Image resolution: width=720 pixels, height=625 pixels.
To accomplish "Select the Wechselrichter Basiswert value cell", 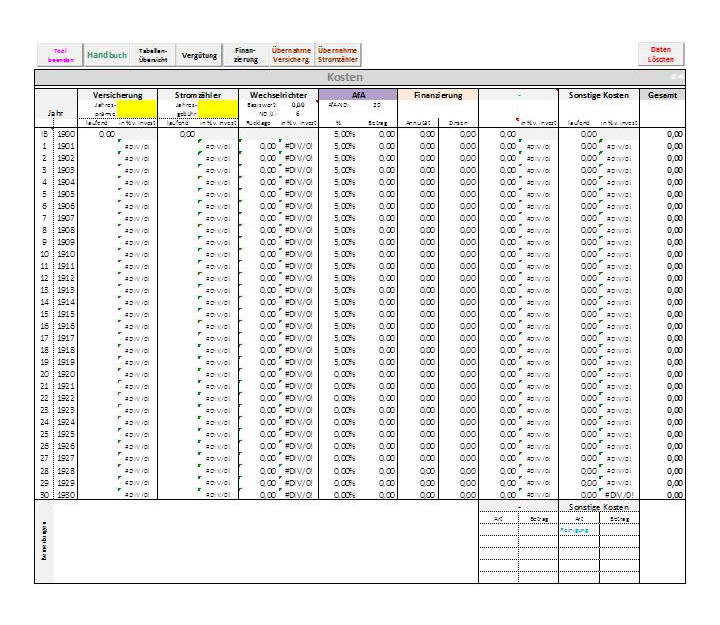I will coord(298,104).
